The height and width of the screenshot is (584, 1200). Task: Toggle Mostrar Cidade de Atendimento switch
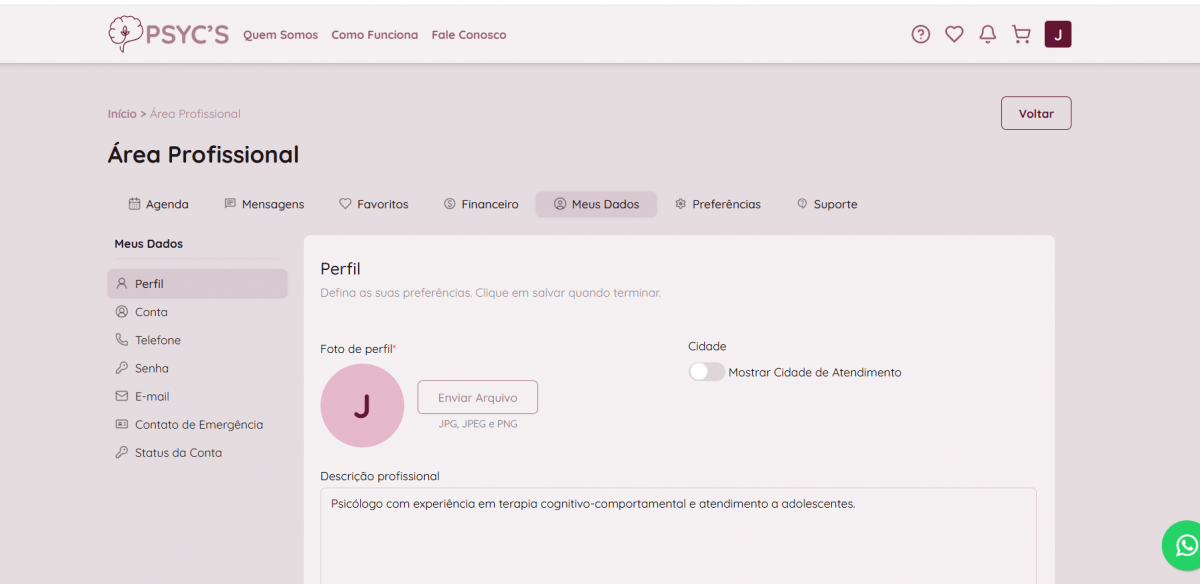tap(707, 372)
